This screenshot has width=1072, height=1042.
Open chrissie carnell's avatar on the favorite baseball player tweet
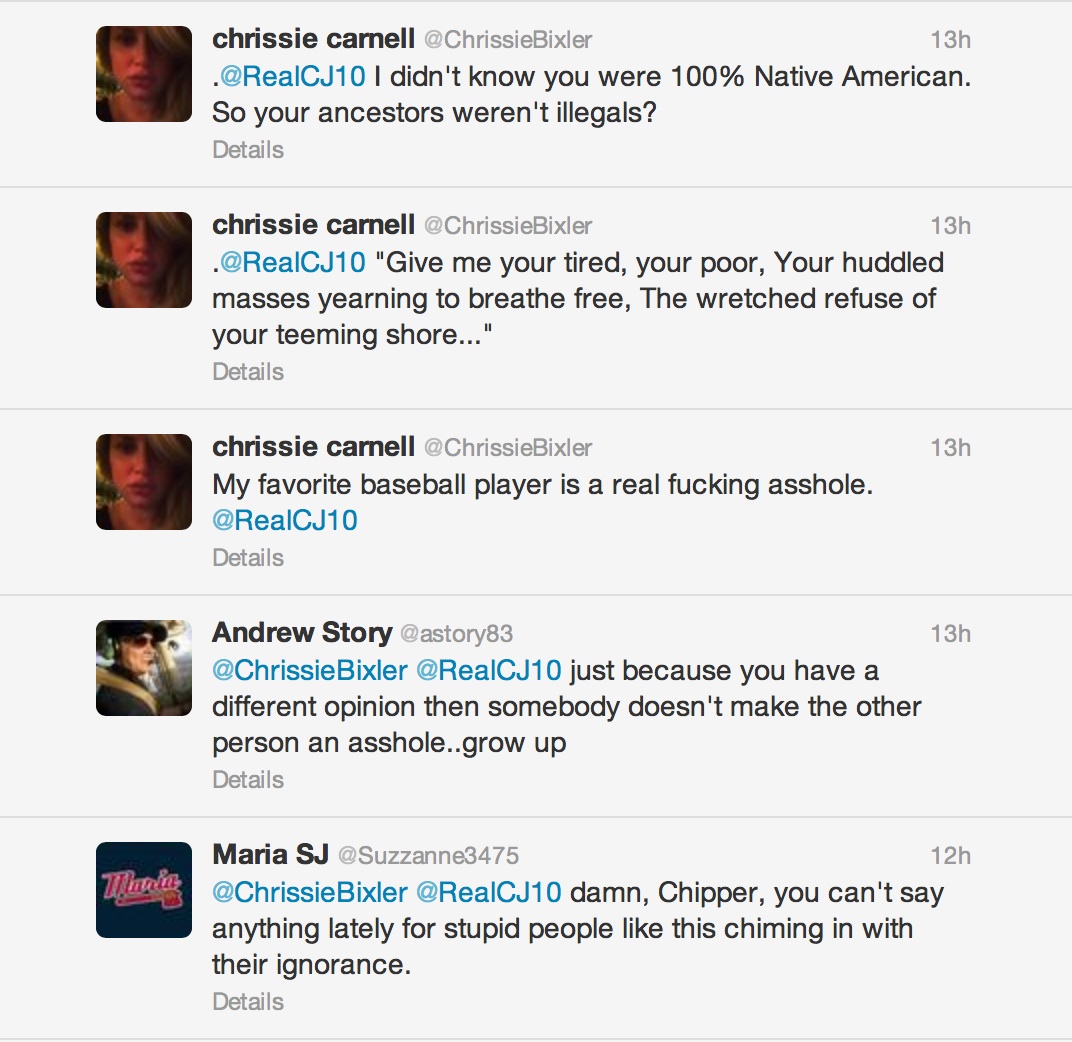point(144,482)
